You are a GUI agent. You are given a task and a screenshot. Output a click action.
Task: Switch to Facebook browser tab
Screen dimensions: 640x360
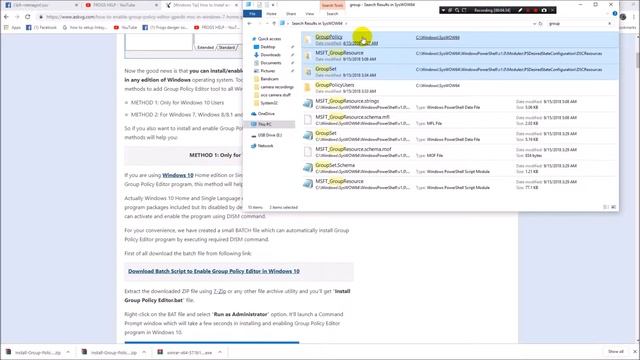click(x=41, y=5)
